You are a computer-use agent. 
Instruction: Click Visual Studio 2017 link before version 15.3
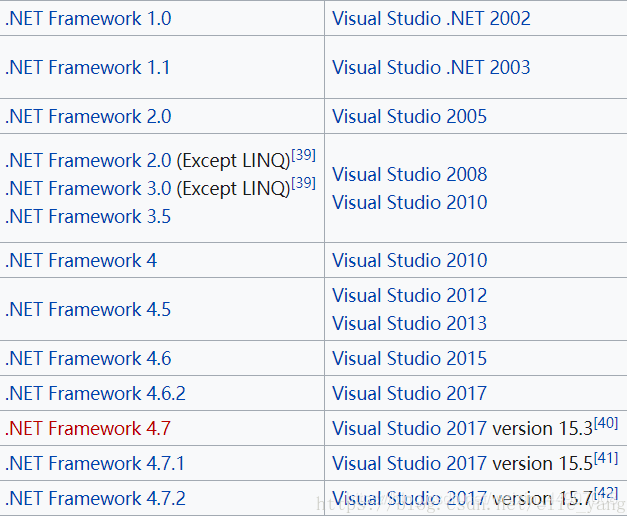pyautogui.click(x=409, y=428)
